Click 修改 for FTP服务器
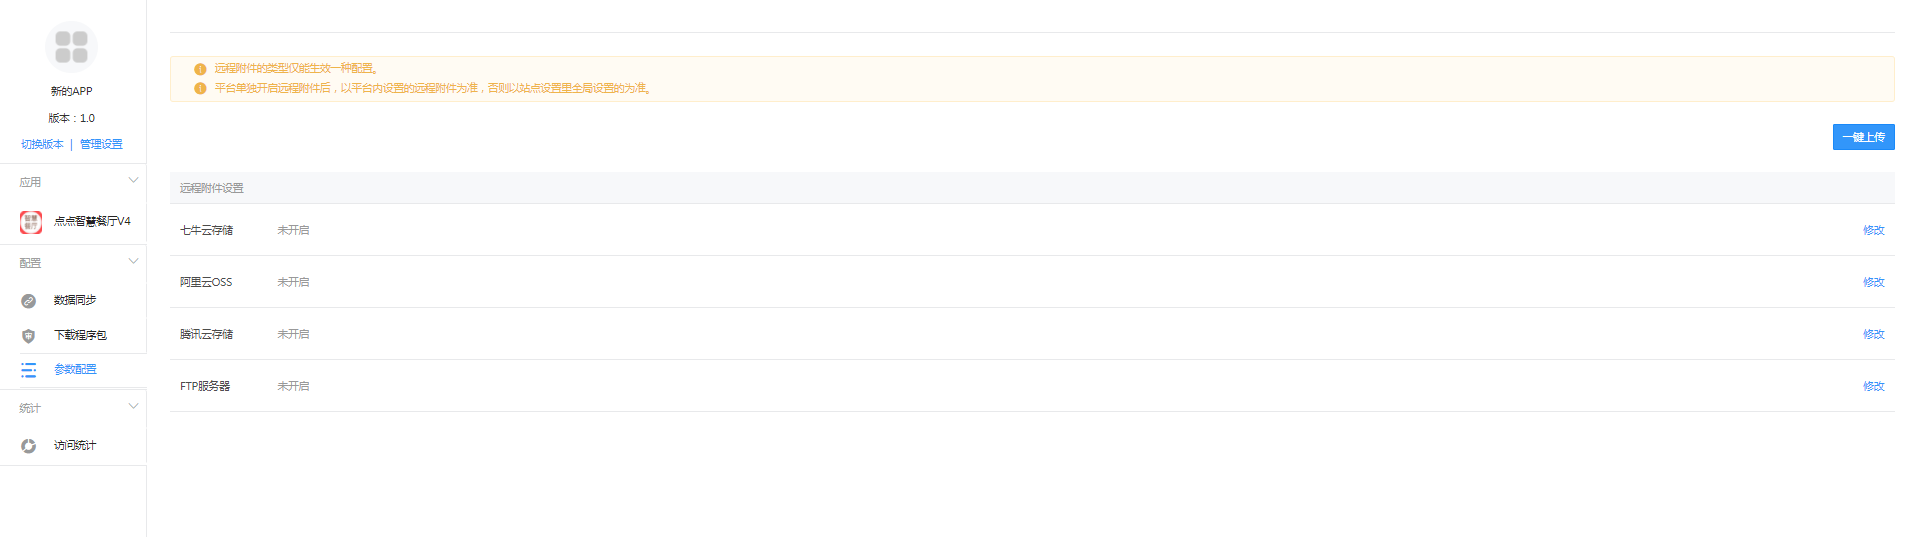1907x537 pixels. [x=1873, y=386]
